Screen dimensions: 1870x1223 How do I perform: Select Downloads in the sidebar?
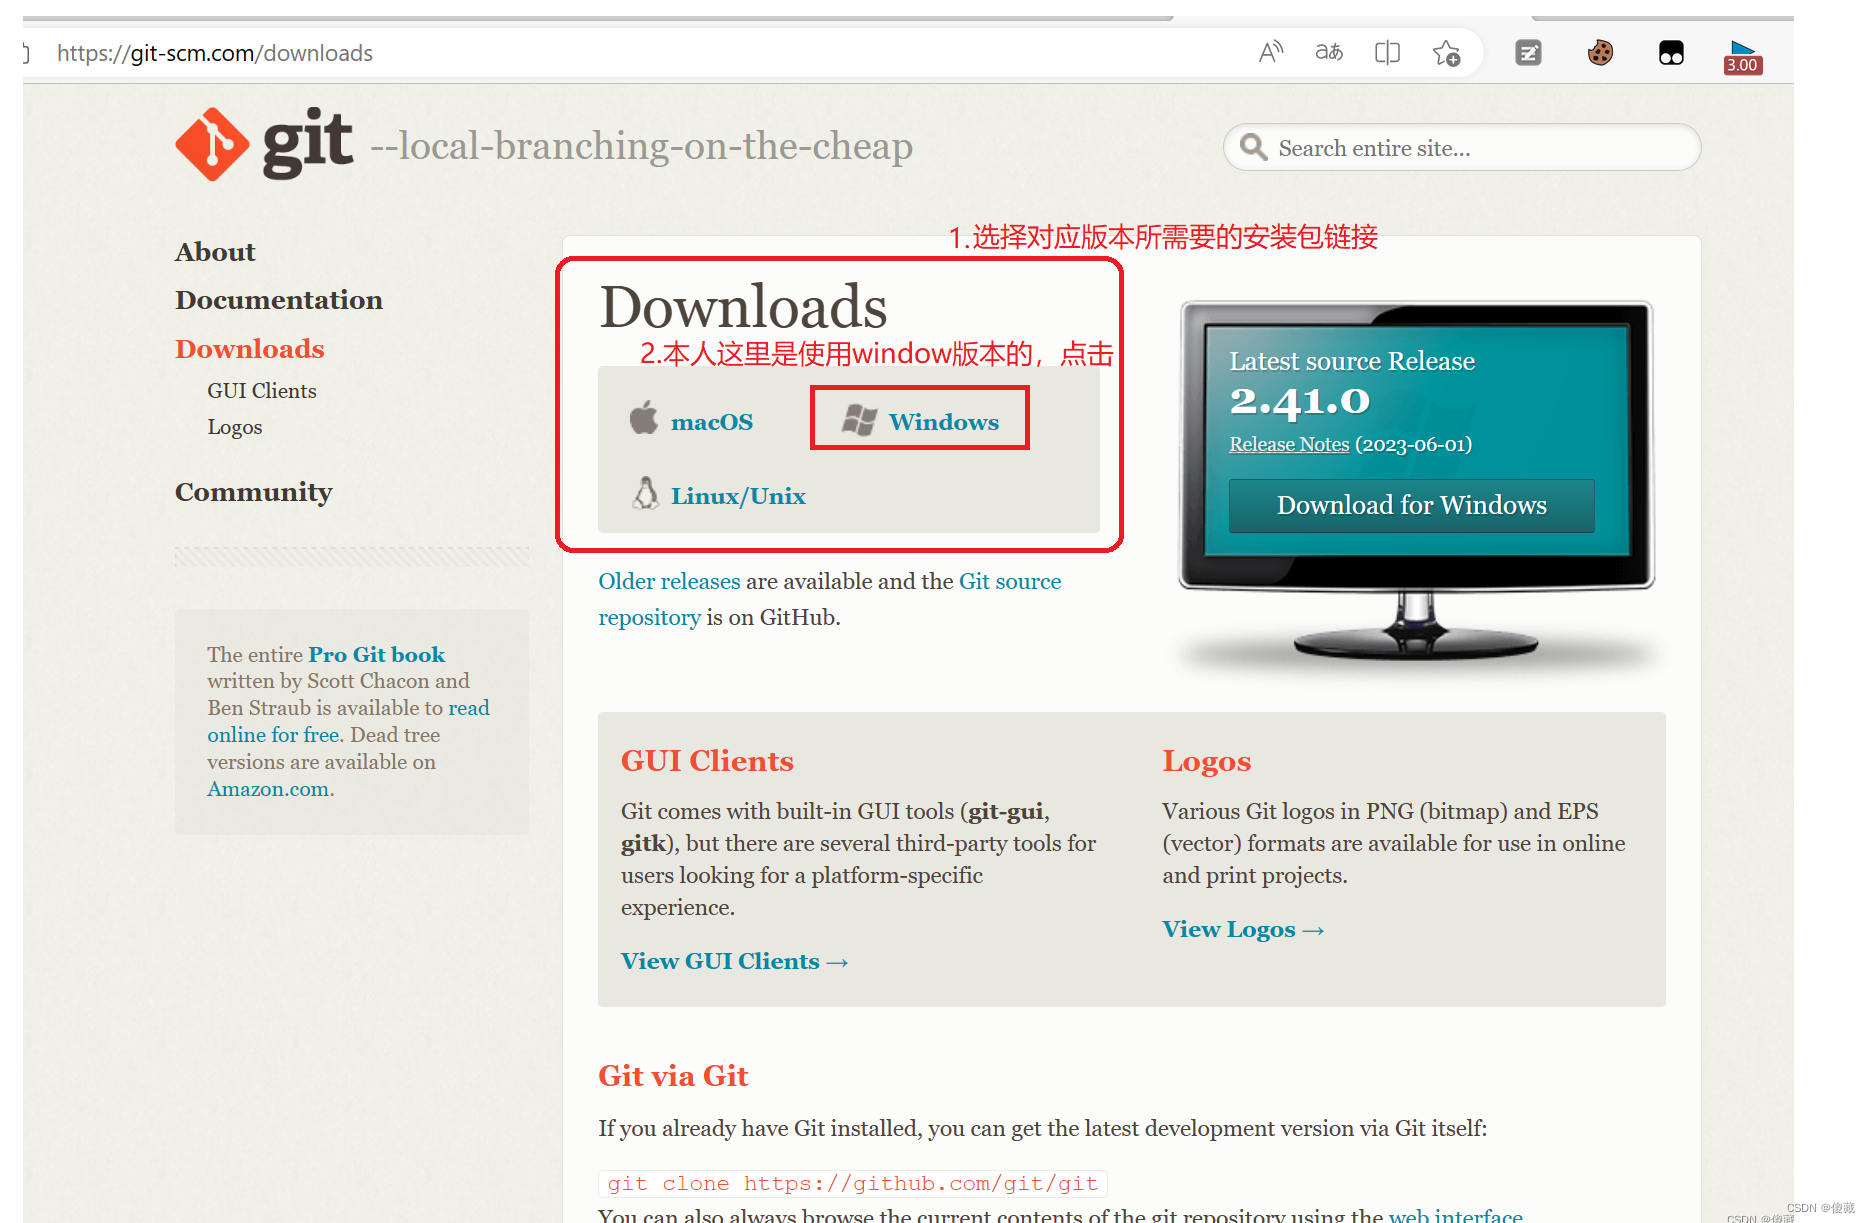coord(250,348)
